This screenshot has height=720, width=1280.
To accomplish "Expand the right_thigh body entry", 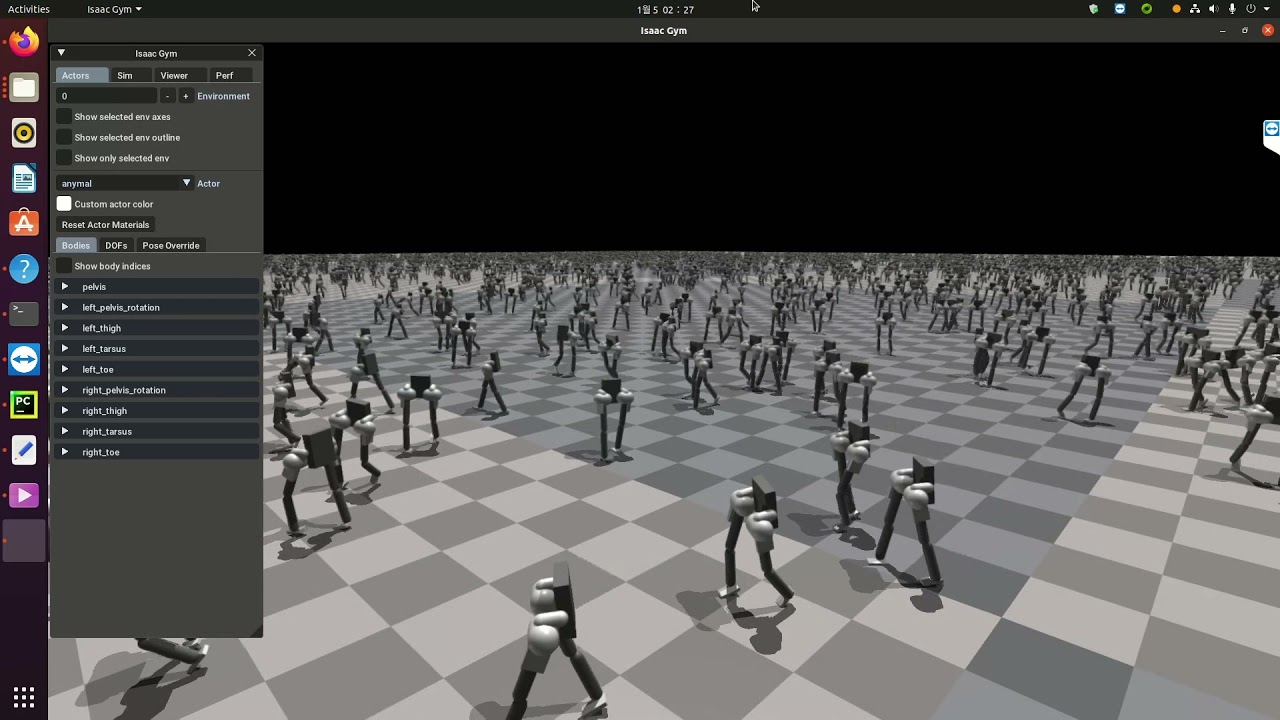I will (158, 411).
